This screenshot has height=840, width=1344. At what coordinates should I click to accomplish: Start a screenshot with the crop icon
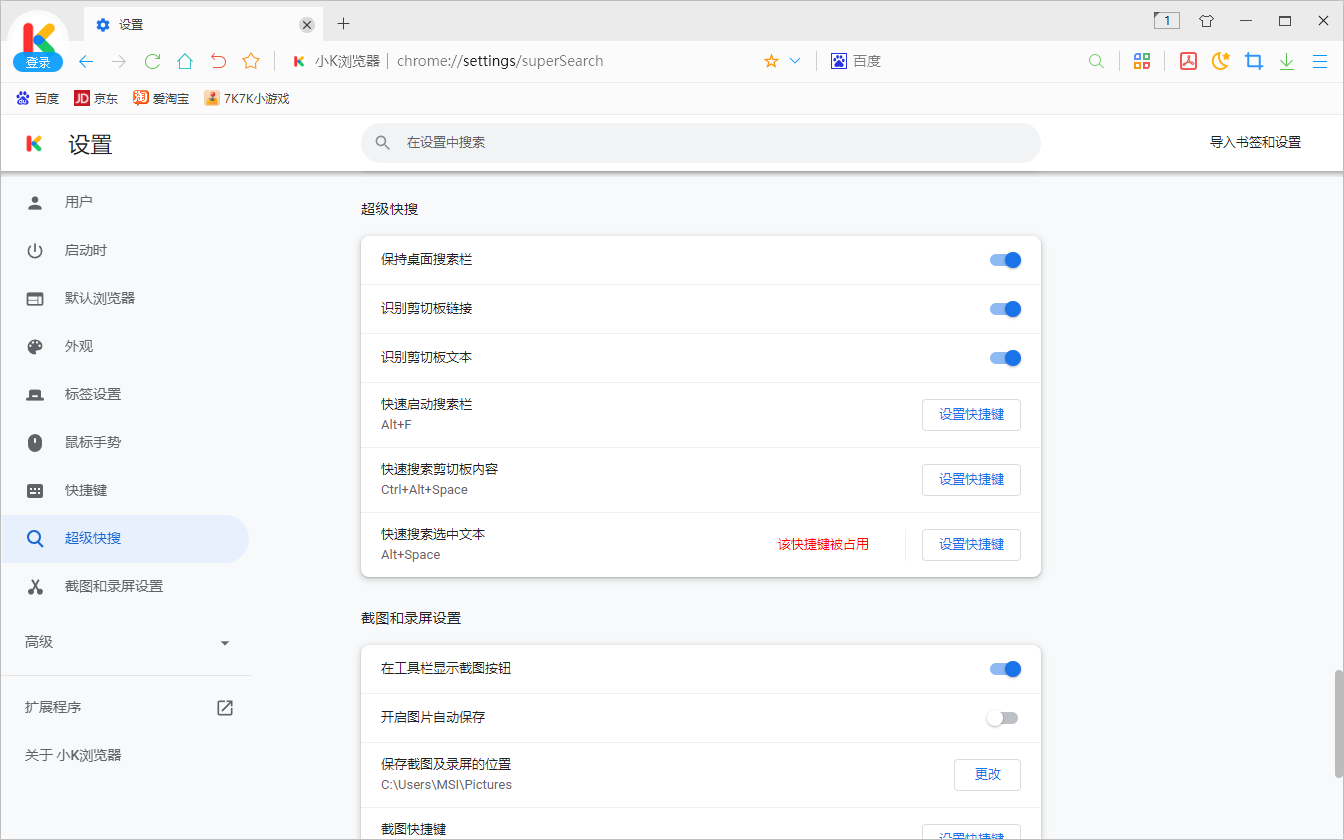coord(1254,61)
